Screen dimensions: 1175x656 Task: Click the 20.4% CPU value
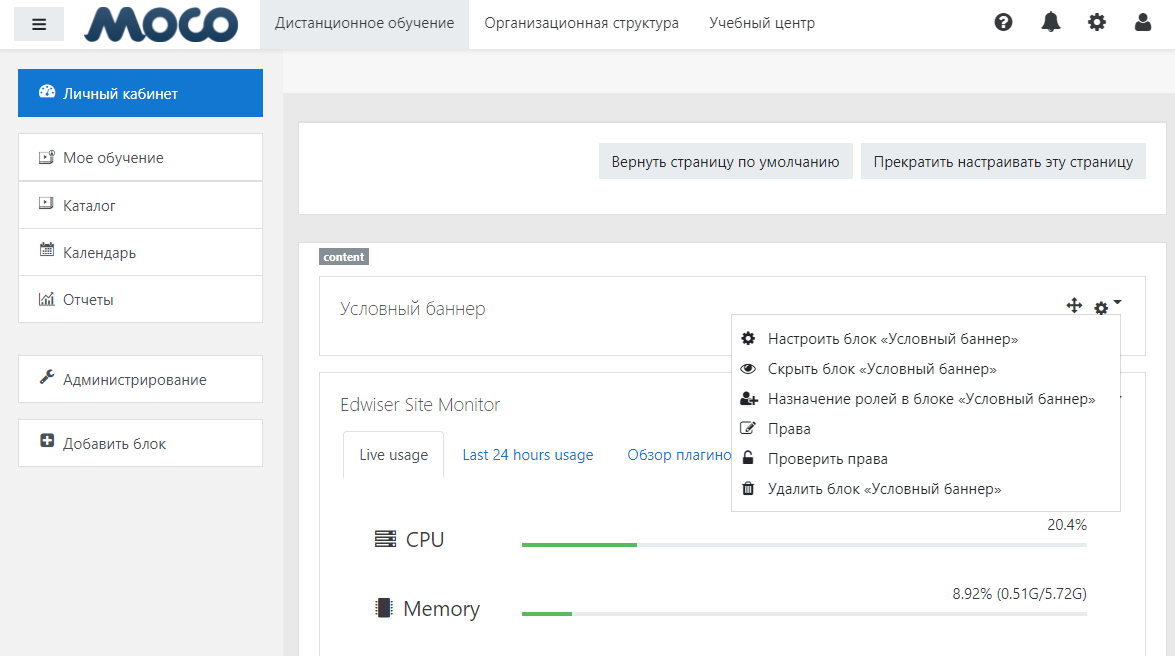(1066, 524)
